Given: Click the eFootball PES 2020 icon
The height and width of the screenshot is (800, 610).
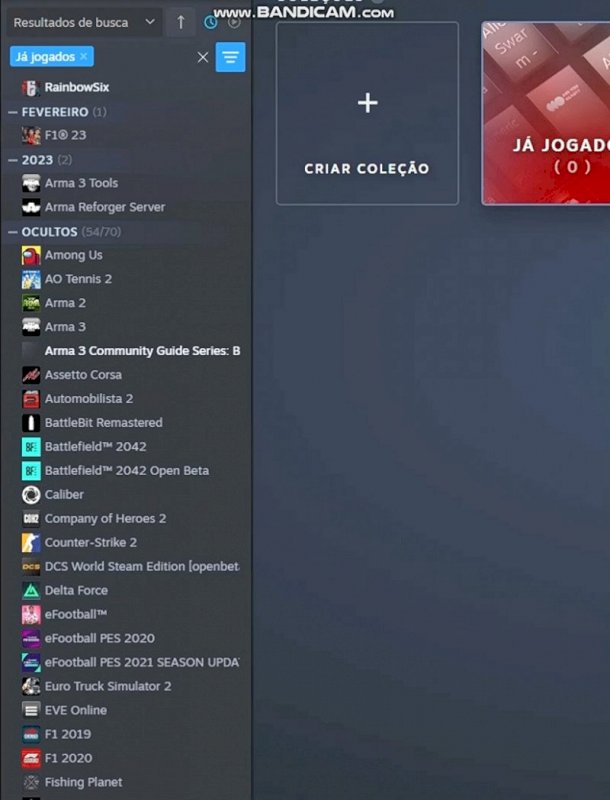Looking at the screenshot, I should coord(31,638).
